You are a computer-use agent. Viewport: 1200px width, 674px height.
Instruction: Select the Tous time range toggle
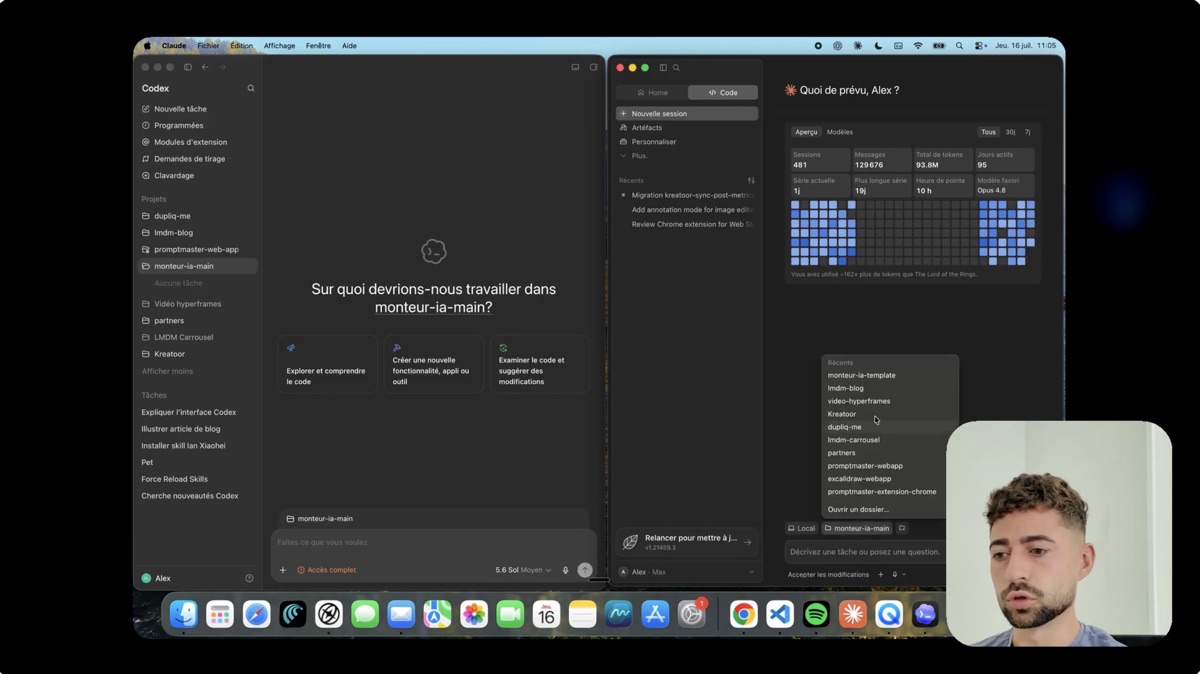pos(988,132)
